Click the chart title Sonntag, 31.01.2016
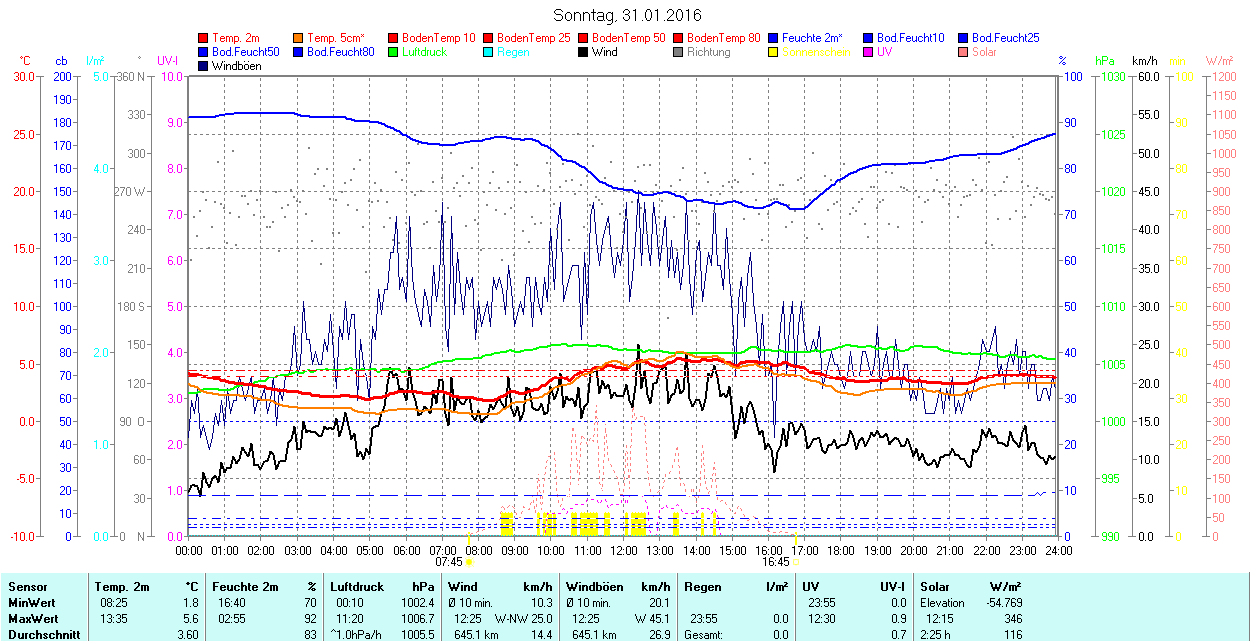 627,16
